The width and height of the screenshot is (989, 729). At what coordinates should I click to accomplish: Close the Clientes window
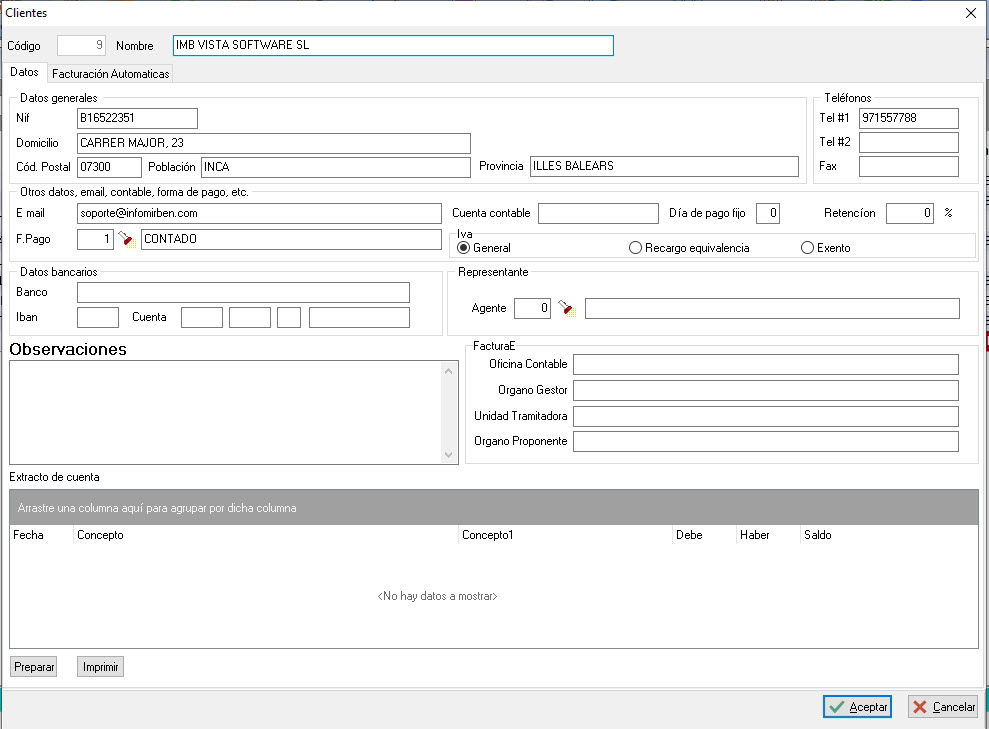[971, 13]
